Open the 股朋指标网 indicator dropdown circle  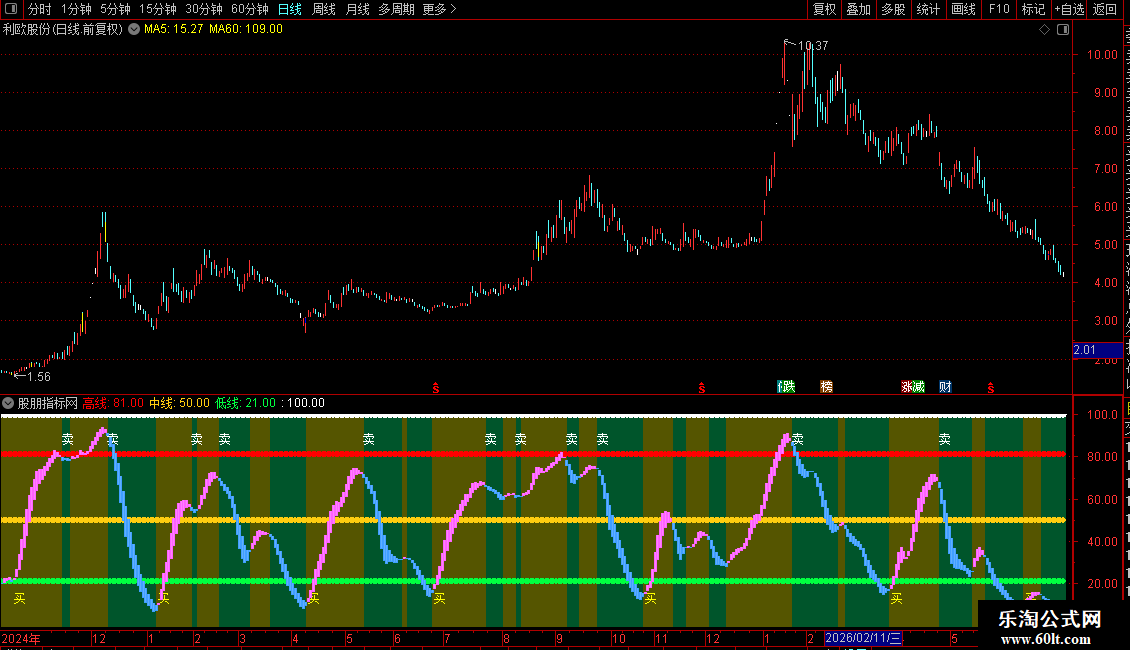[x=8, y=403]
